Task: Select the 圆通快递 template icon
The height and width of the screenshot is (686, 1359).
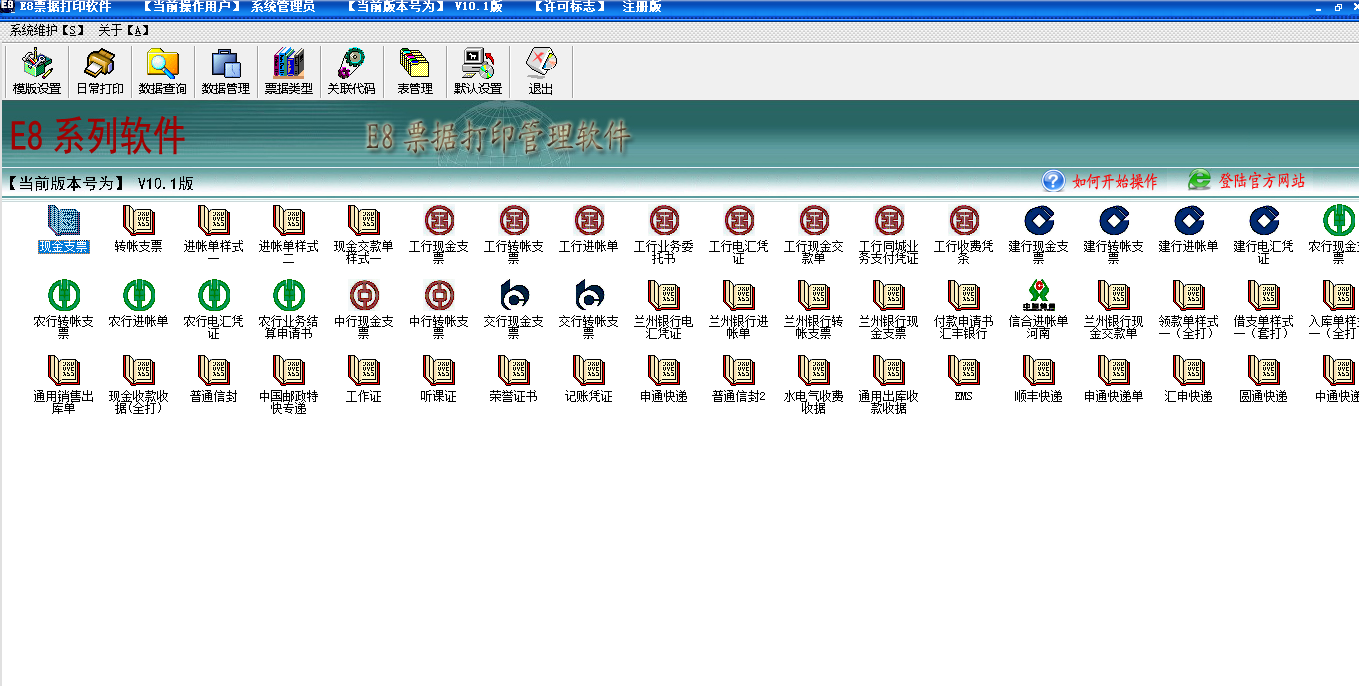Action: 1263,380
